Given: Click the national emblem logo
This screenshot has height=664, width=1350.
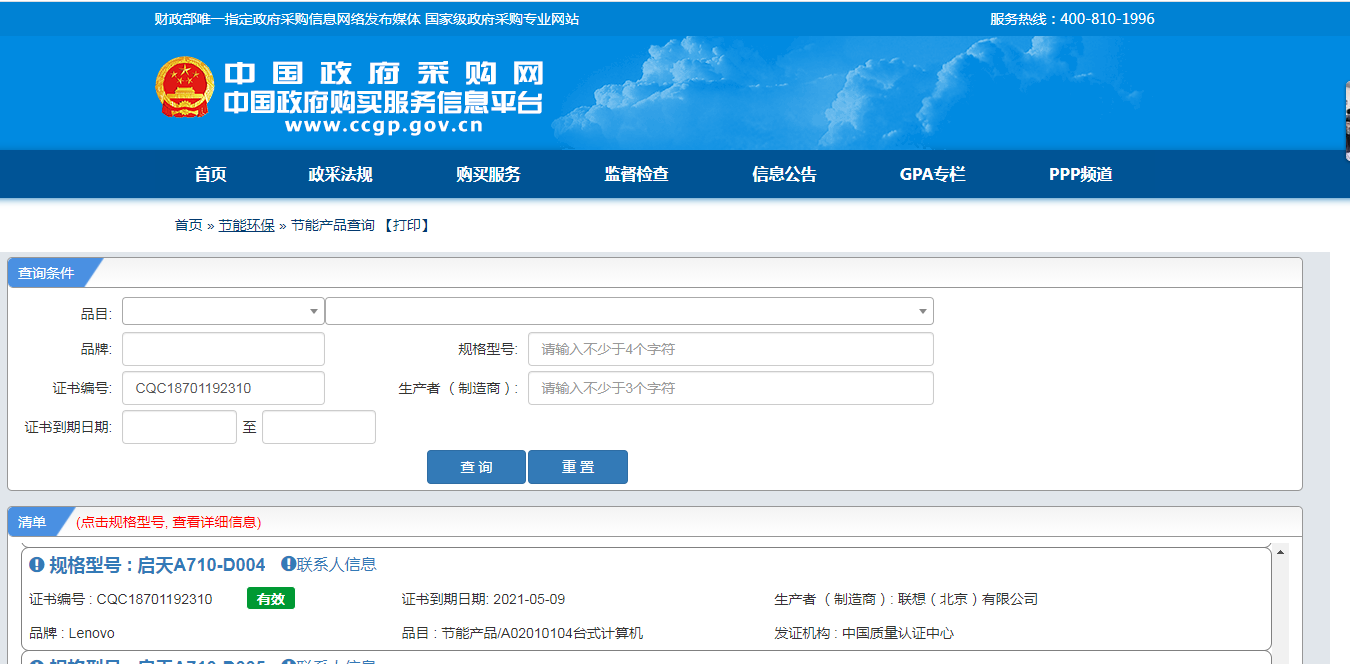Looking at the screenshot, I should [185, 88].
